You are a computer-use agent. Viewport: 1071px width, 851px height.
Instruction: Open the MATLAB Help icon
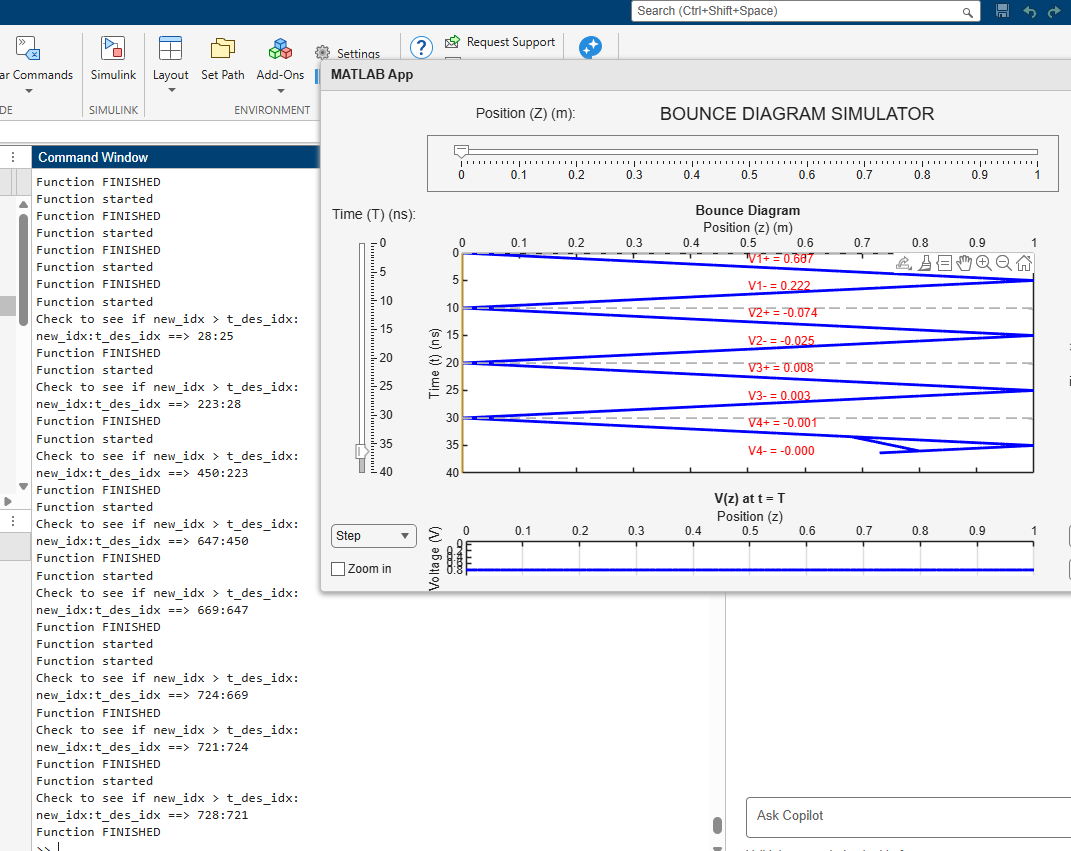click(x=421, y=48)
